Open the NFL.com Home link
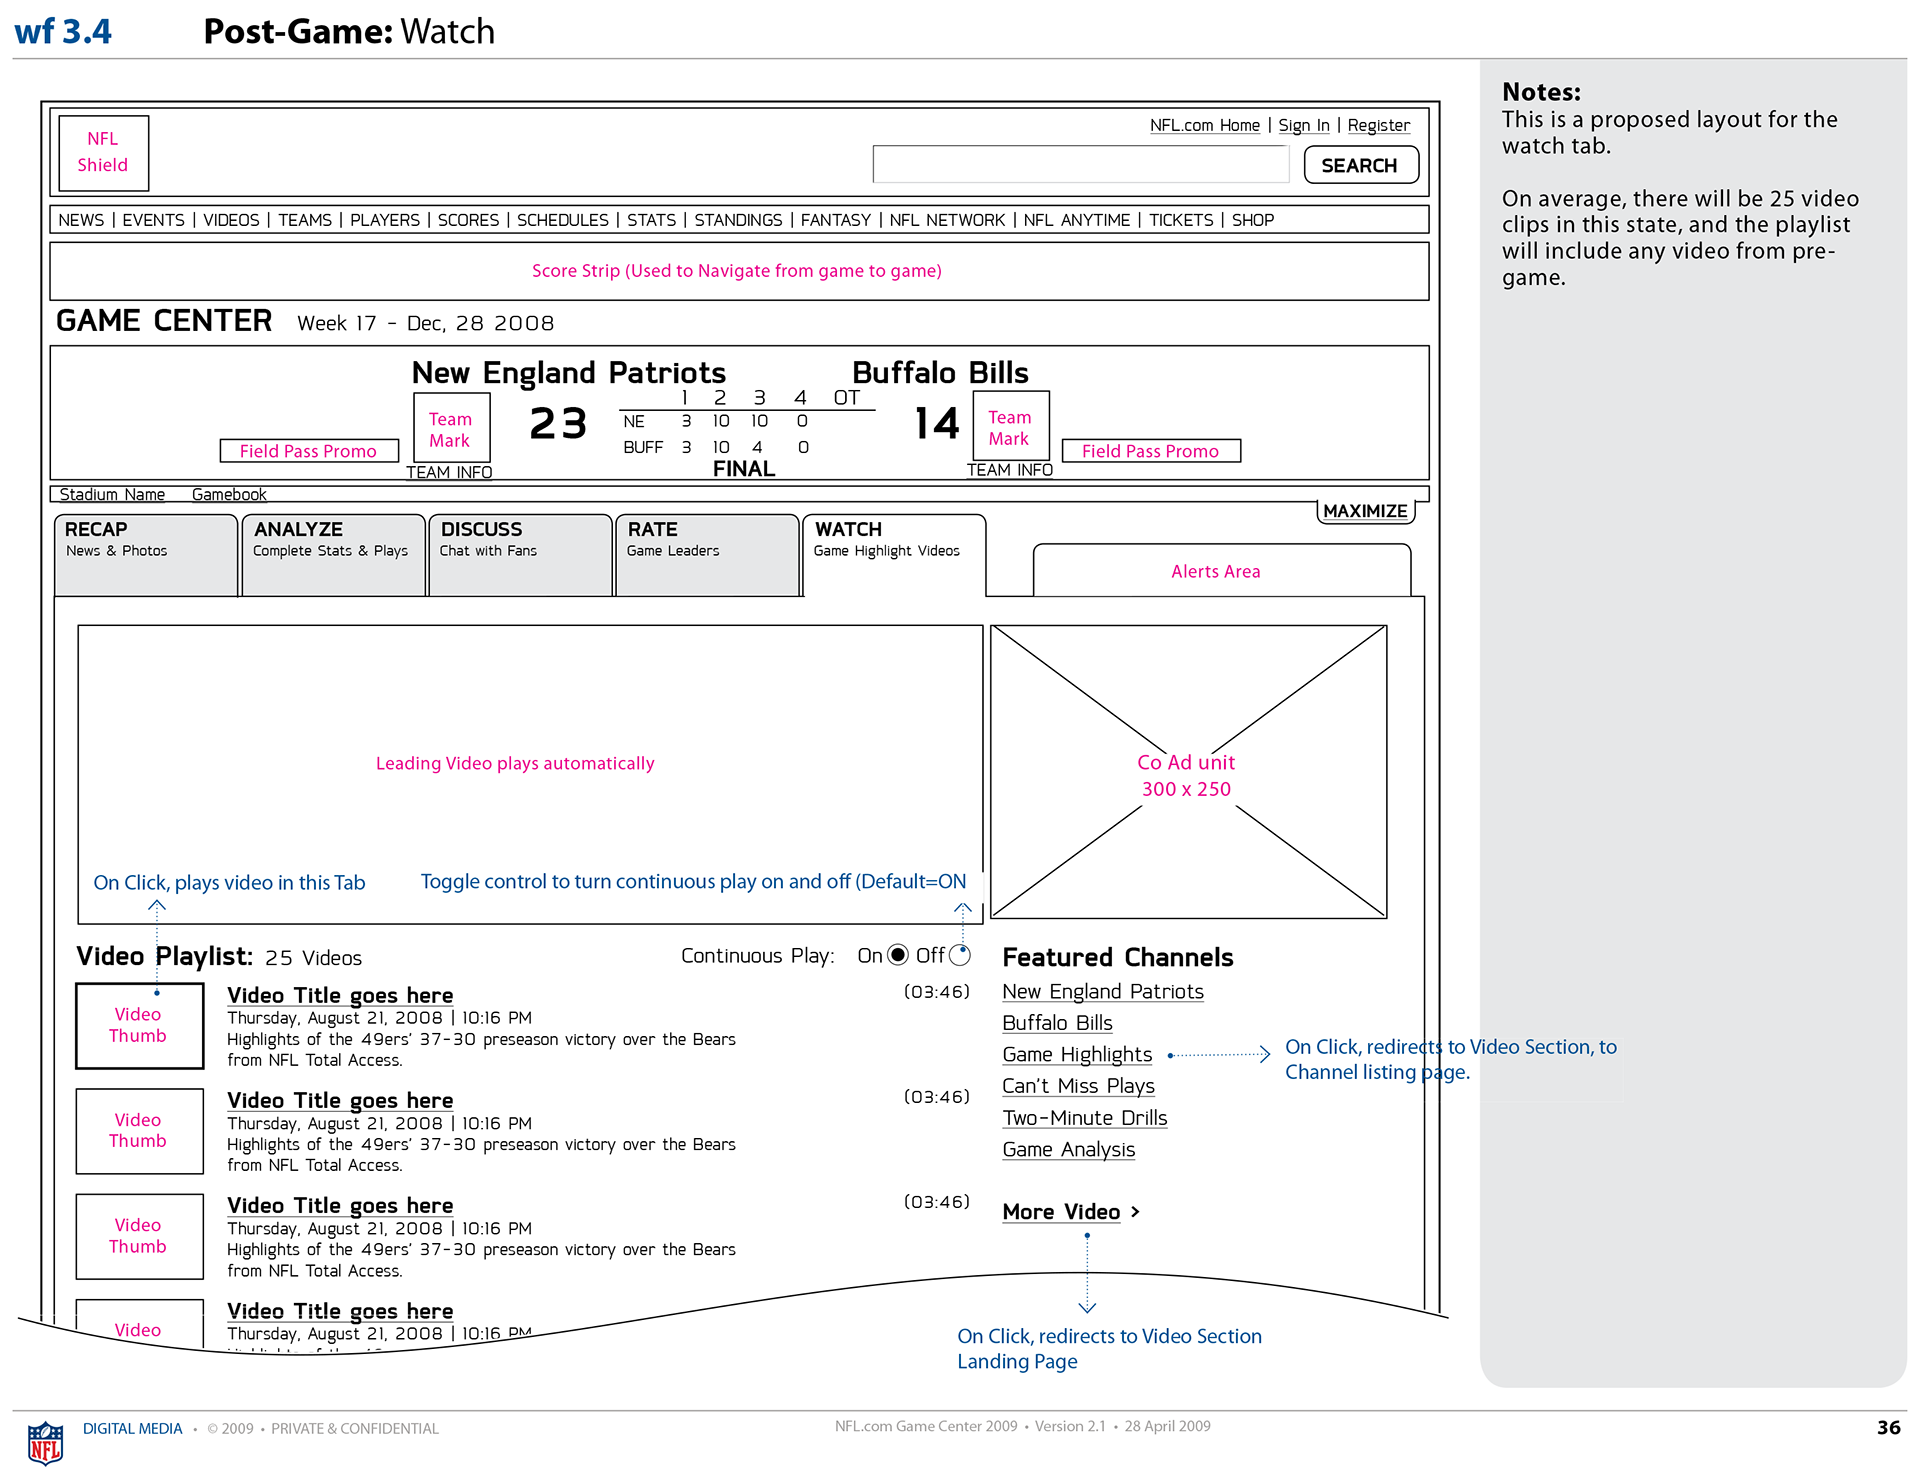Viewport: 1920px width, 1469px height. click(x=1204, y=125)
